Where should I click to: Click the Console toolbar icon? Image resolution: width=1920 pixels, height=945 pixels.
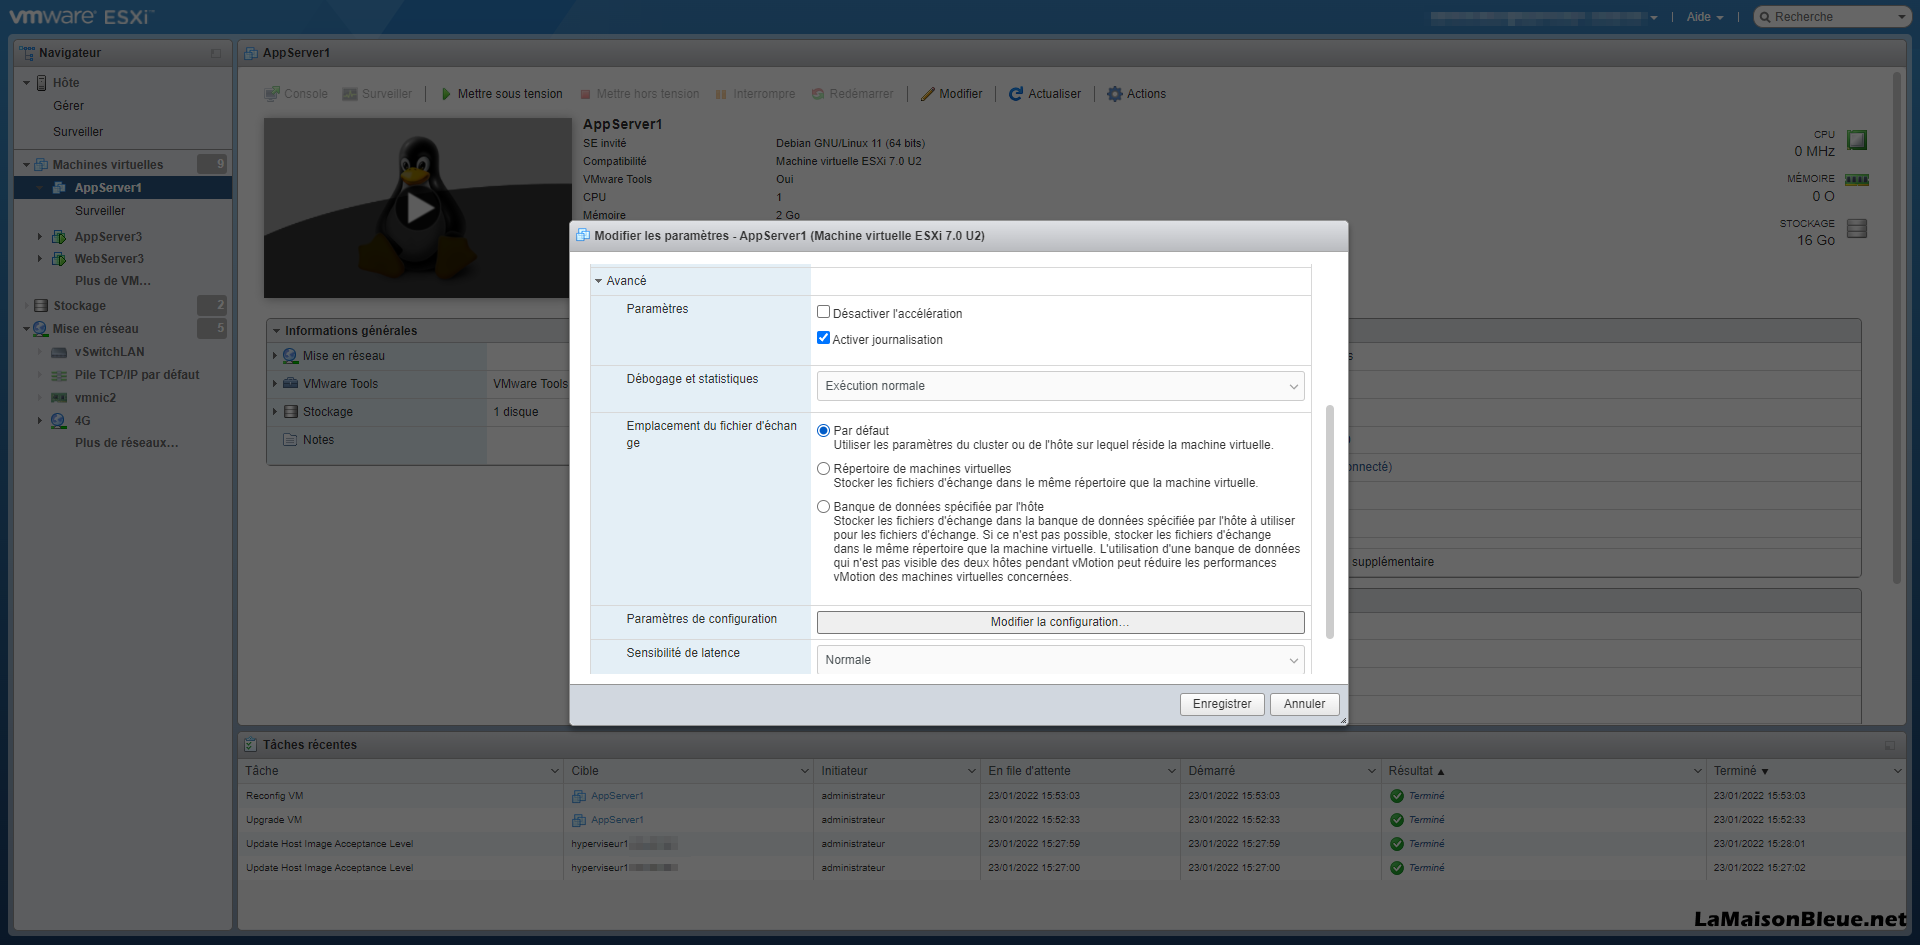272,94
